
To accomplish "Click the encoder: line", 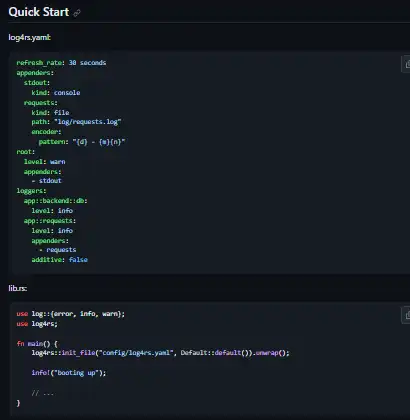I will (46, 132).
